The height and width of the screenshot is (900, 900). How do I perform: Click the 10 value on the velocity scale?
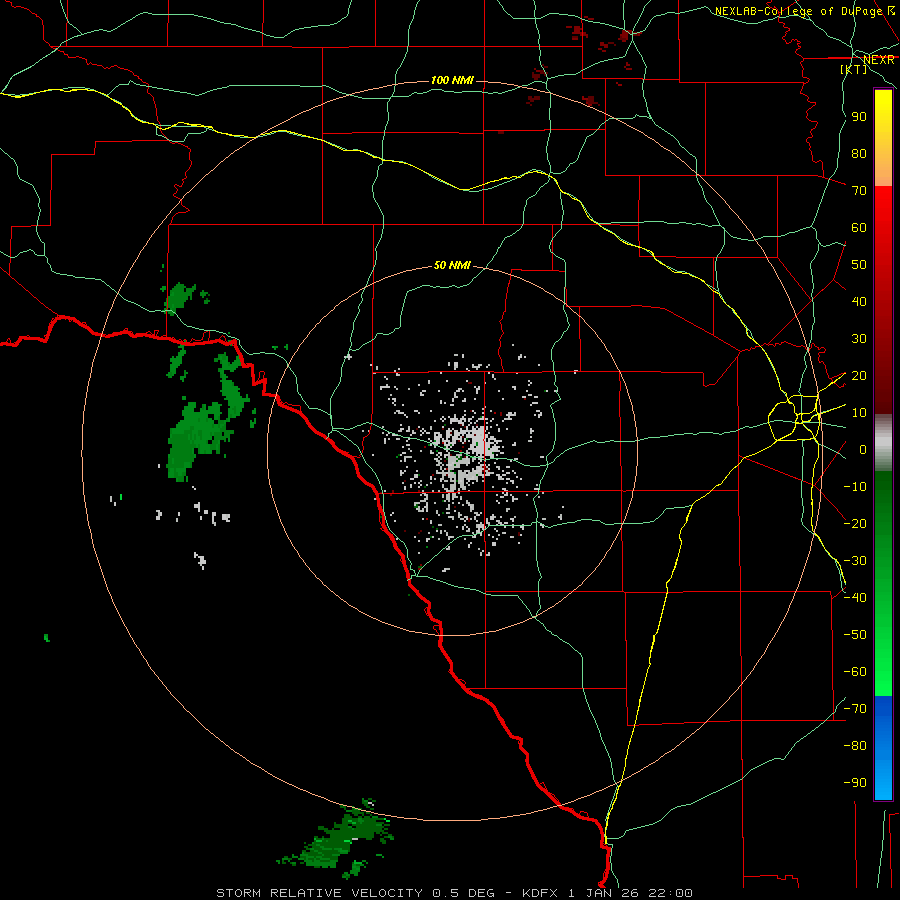tap(859, 413)
